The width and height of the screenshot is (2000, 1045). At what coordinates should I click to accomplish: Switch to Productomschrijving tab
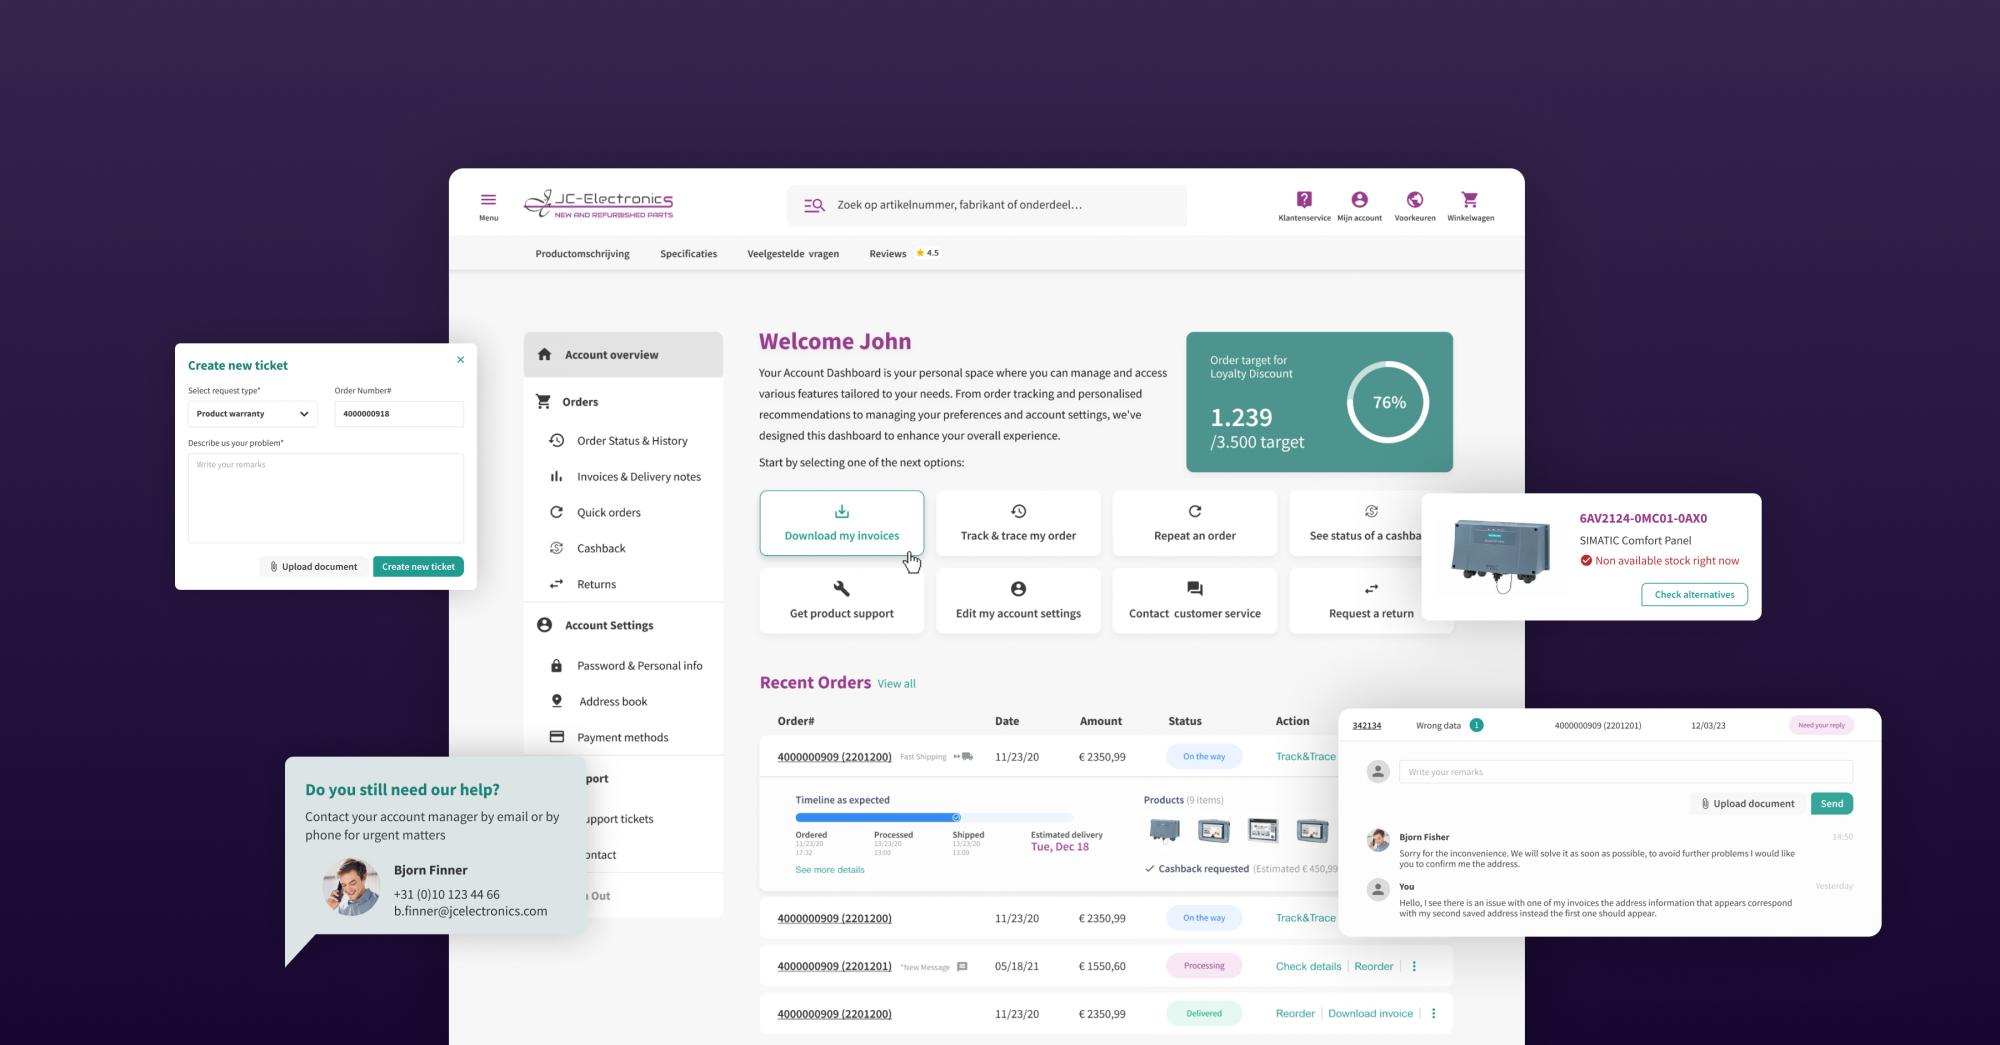coord(582,254)
